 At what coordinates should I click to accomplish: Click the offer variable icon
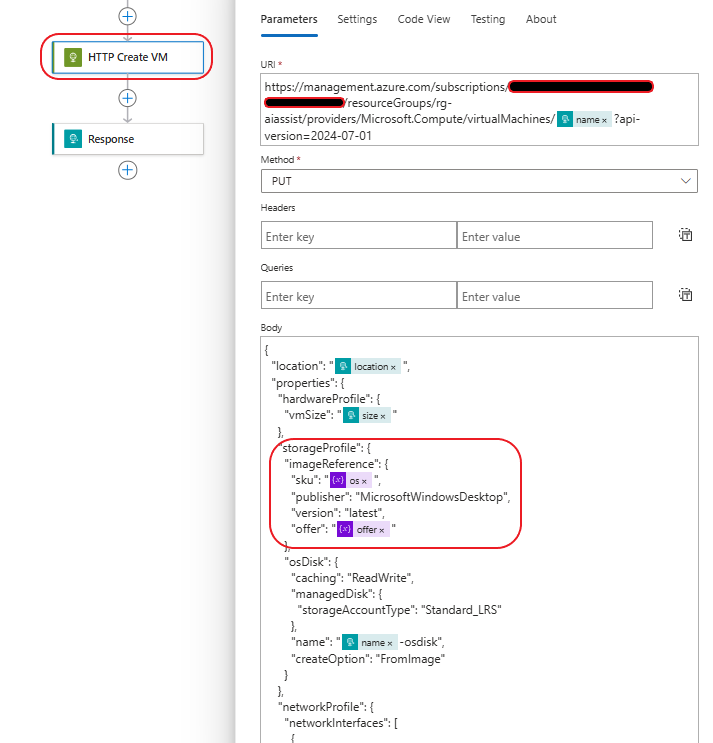click(345, 529)
